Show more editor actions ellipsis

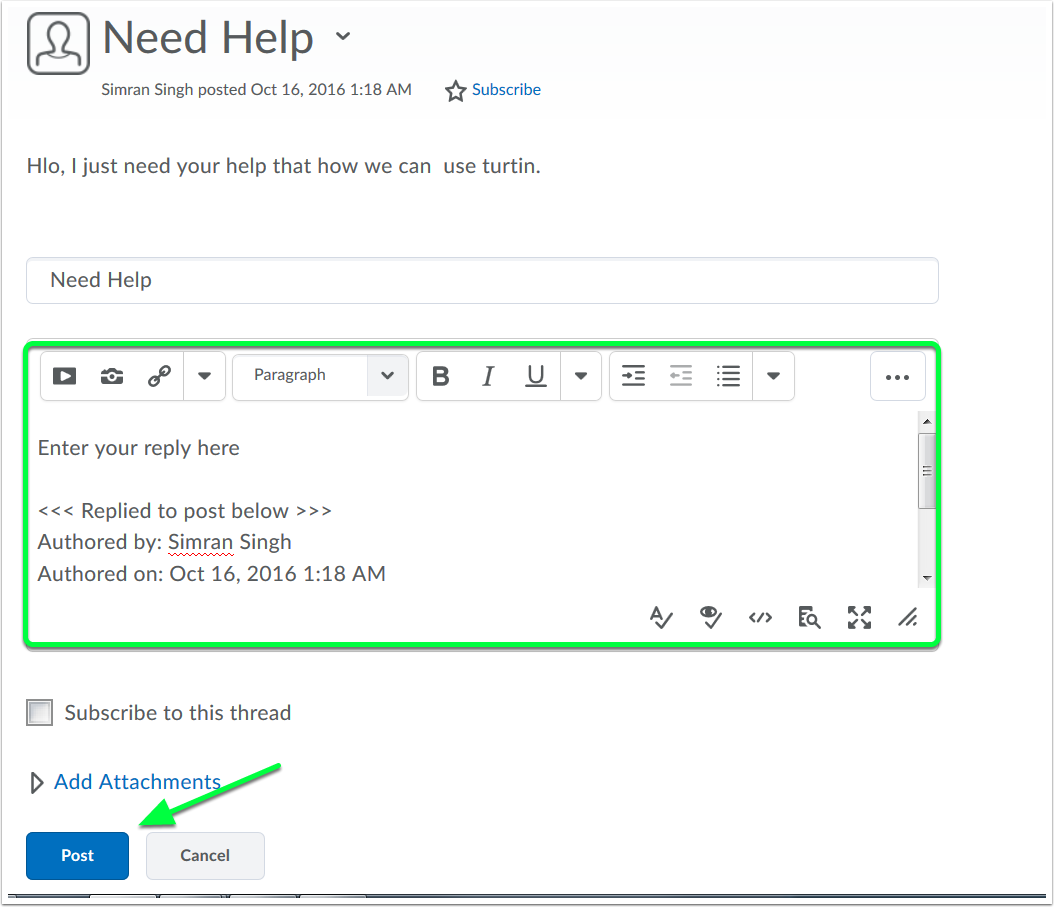[897, 377]
